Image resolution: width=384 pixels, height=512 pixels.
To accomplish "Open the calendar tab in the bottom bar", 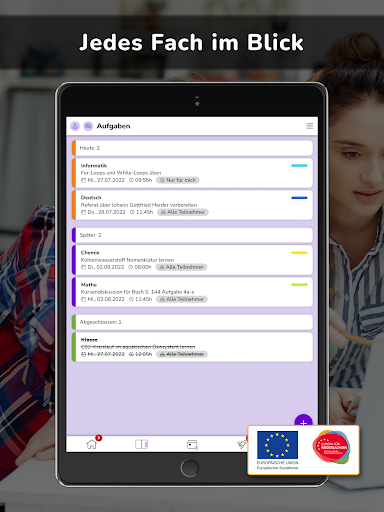I will pyautogui.click(x=192, y=445).
